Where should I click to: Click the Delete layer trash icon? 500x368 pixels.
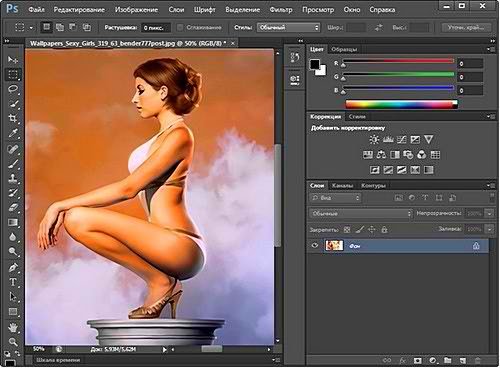[477, 360]
